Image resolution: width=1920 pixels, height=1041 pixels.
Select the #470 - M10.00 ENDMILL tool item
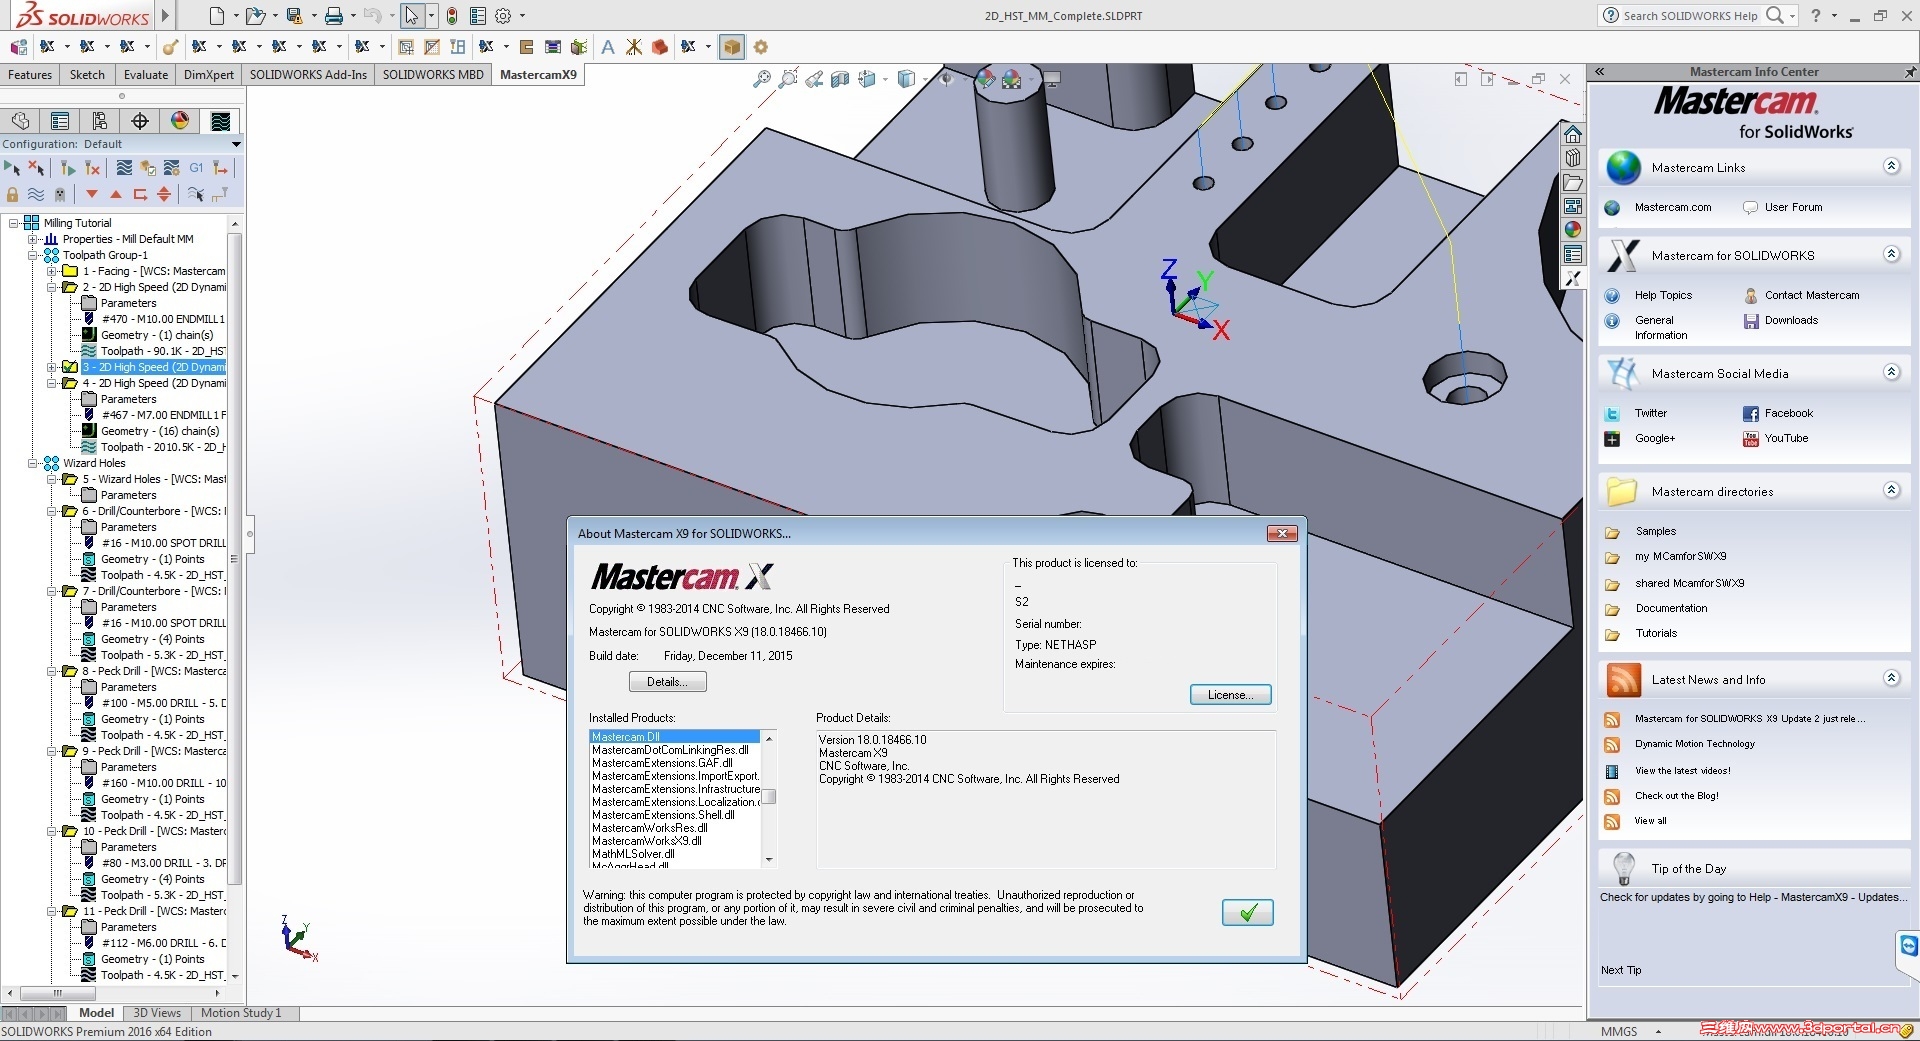click(x=163, y=319)
